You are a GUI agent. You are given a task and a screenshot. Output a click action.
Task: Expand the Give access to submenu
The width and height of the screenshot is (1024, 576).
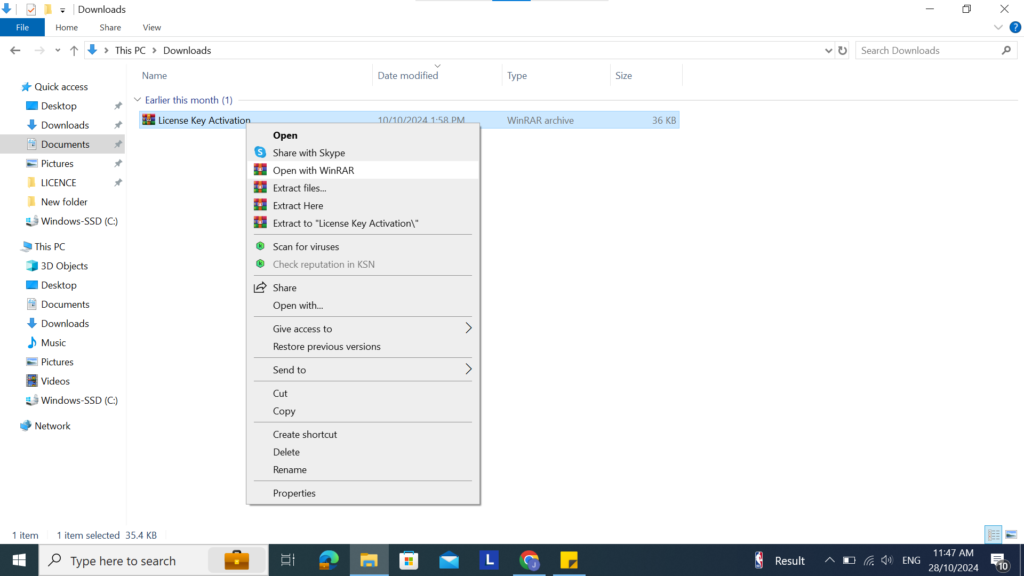point(363,329)
